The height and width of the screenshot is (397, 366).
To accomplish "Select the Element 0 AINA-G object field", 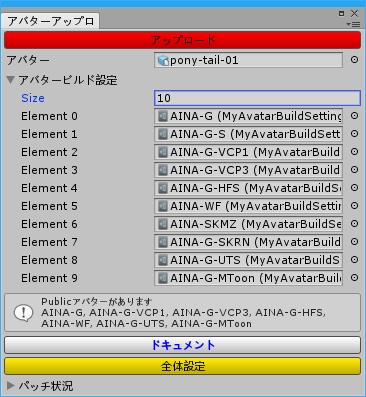I will point(248,116).
